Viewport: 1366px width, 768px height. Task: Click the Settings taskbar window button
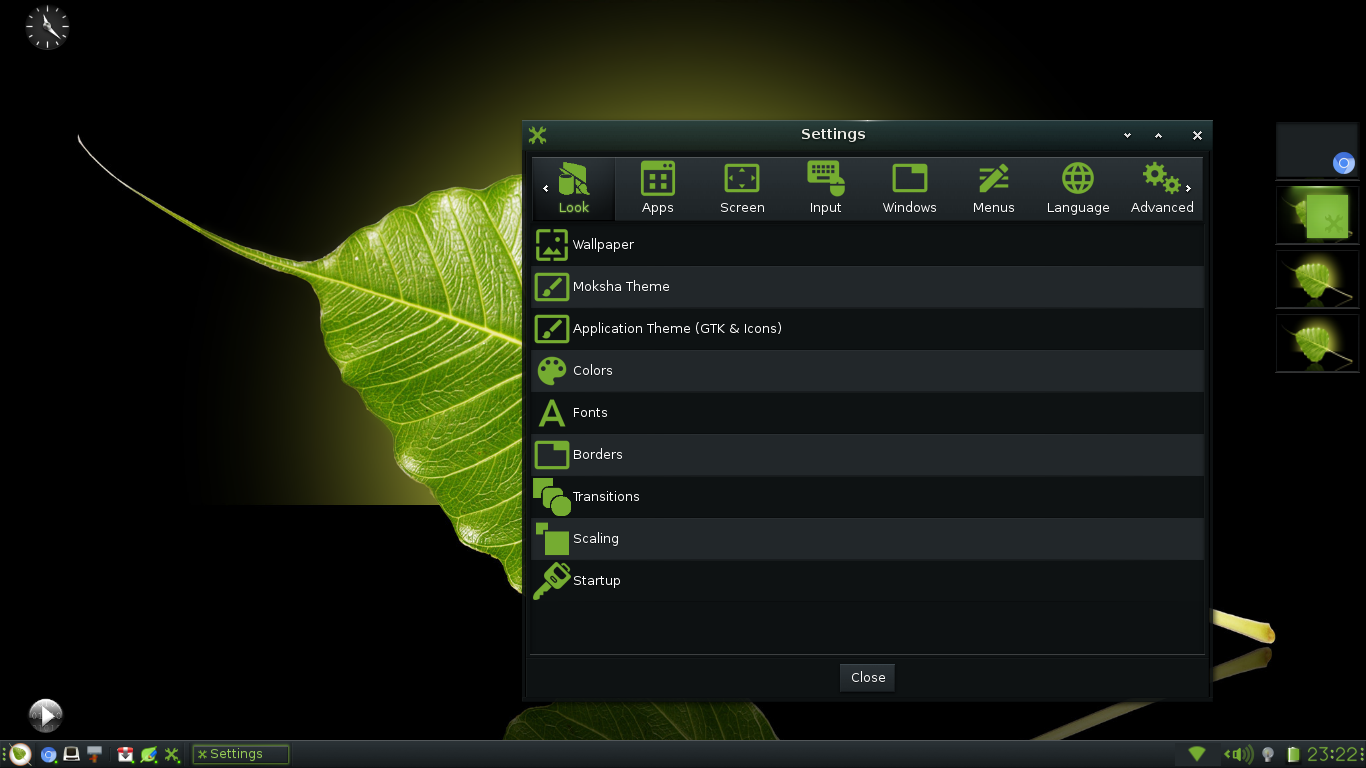(x=241, y=754)
